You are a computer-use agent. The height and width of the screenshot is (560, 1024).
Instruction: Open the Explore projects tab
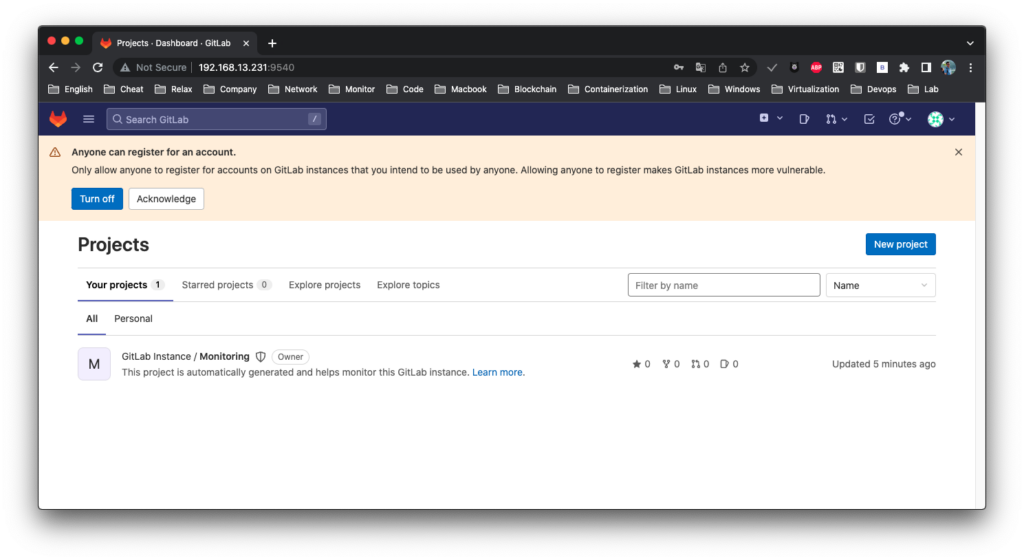[324, 285]
